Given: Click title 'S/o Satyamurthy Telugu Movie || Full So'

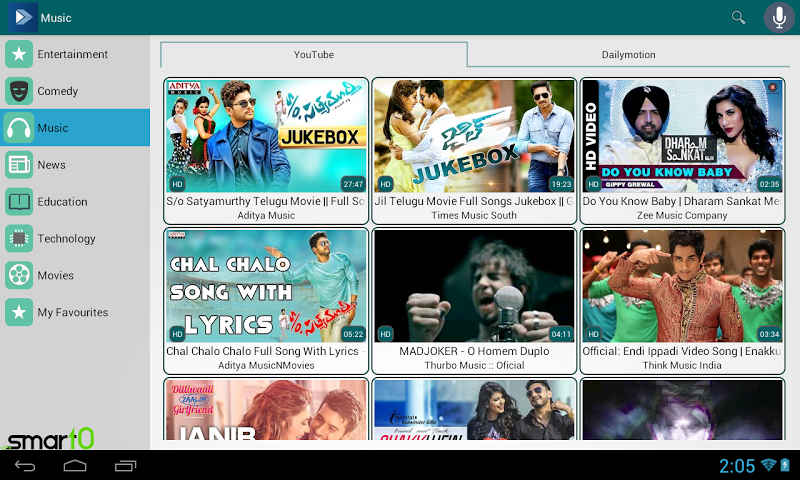Looking at the screenshot, I should [265, 201].
